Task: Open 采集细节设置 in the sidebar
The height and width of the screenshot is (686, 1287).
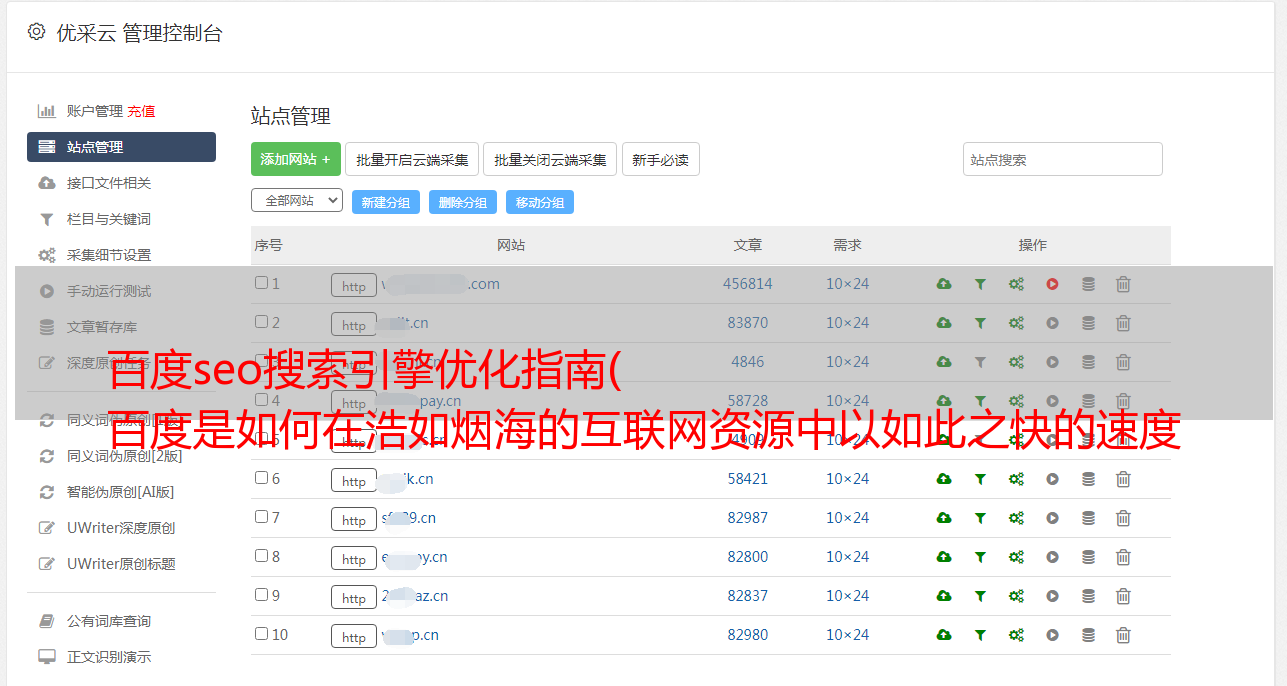Action: click(109, 255)
